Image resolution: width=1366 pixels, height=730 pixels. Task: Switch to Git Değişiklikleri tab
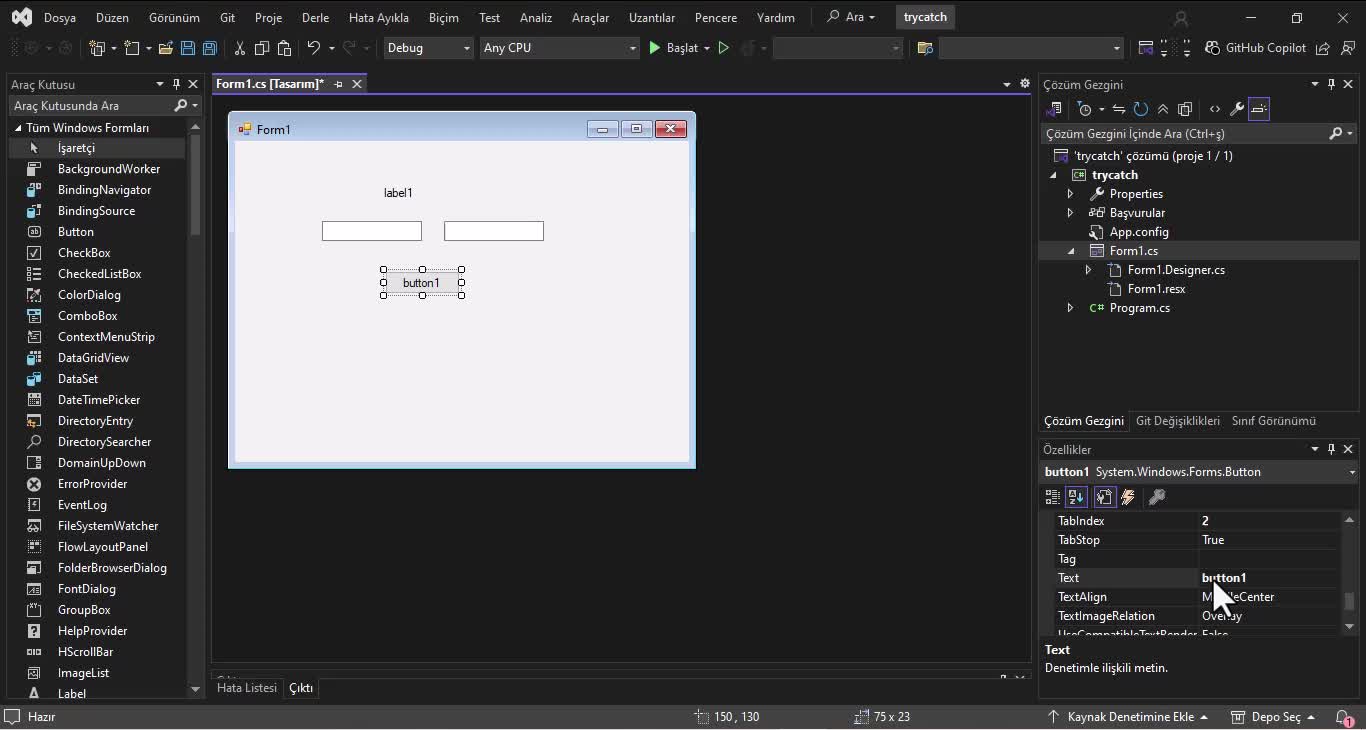point(1178,421)
